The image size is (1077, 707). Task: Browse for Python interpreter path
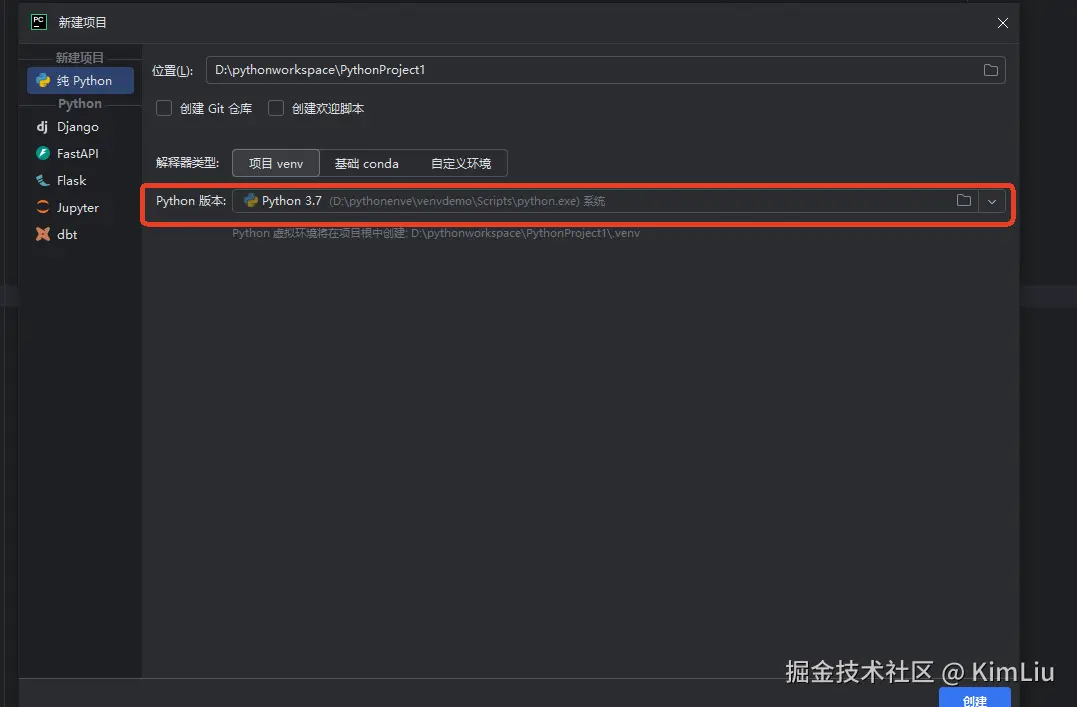964,201
